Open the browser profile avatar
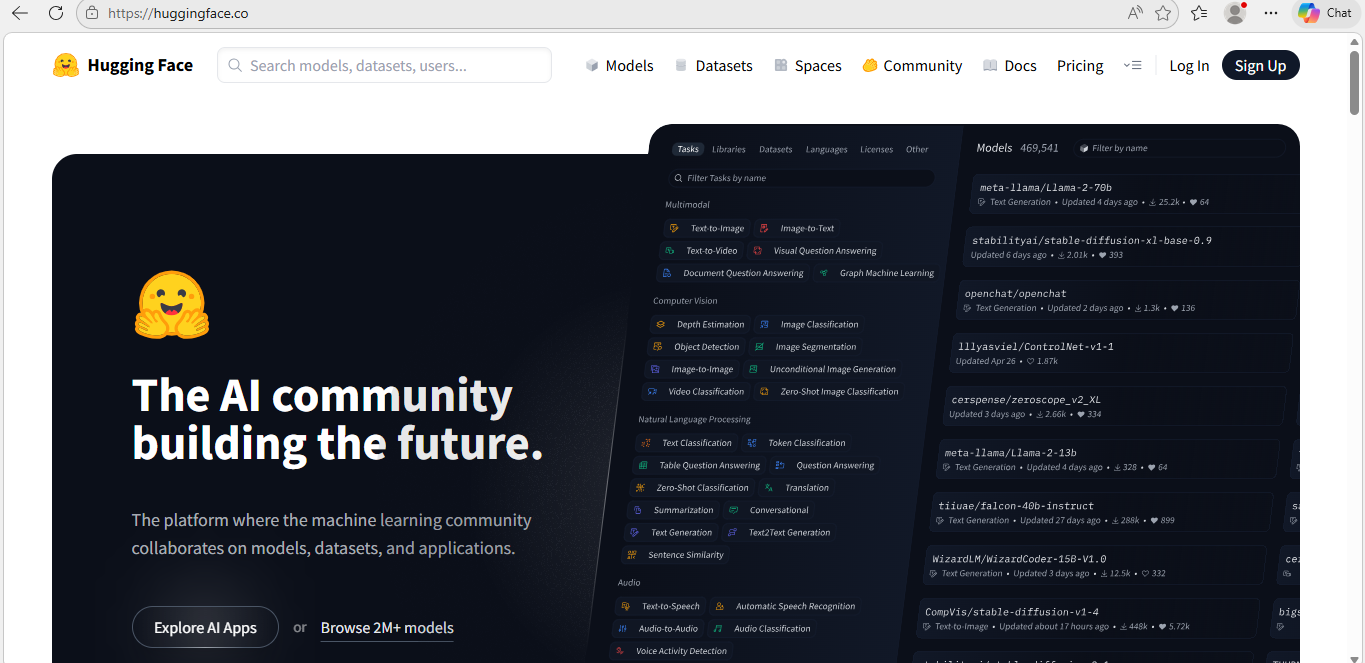 pos(1235,13)
